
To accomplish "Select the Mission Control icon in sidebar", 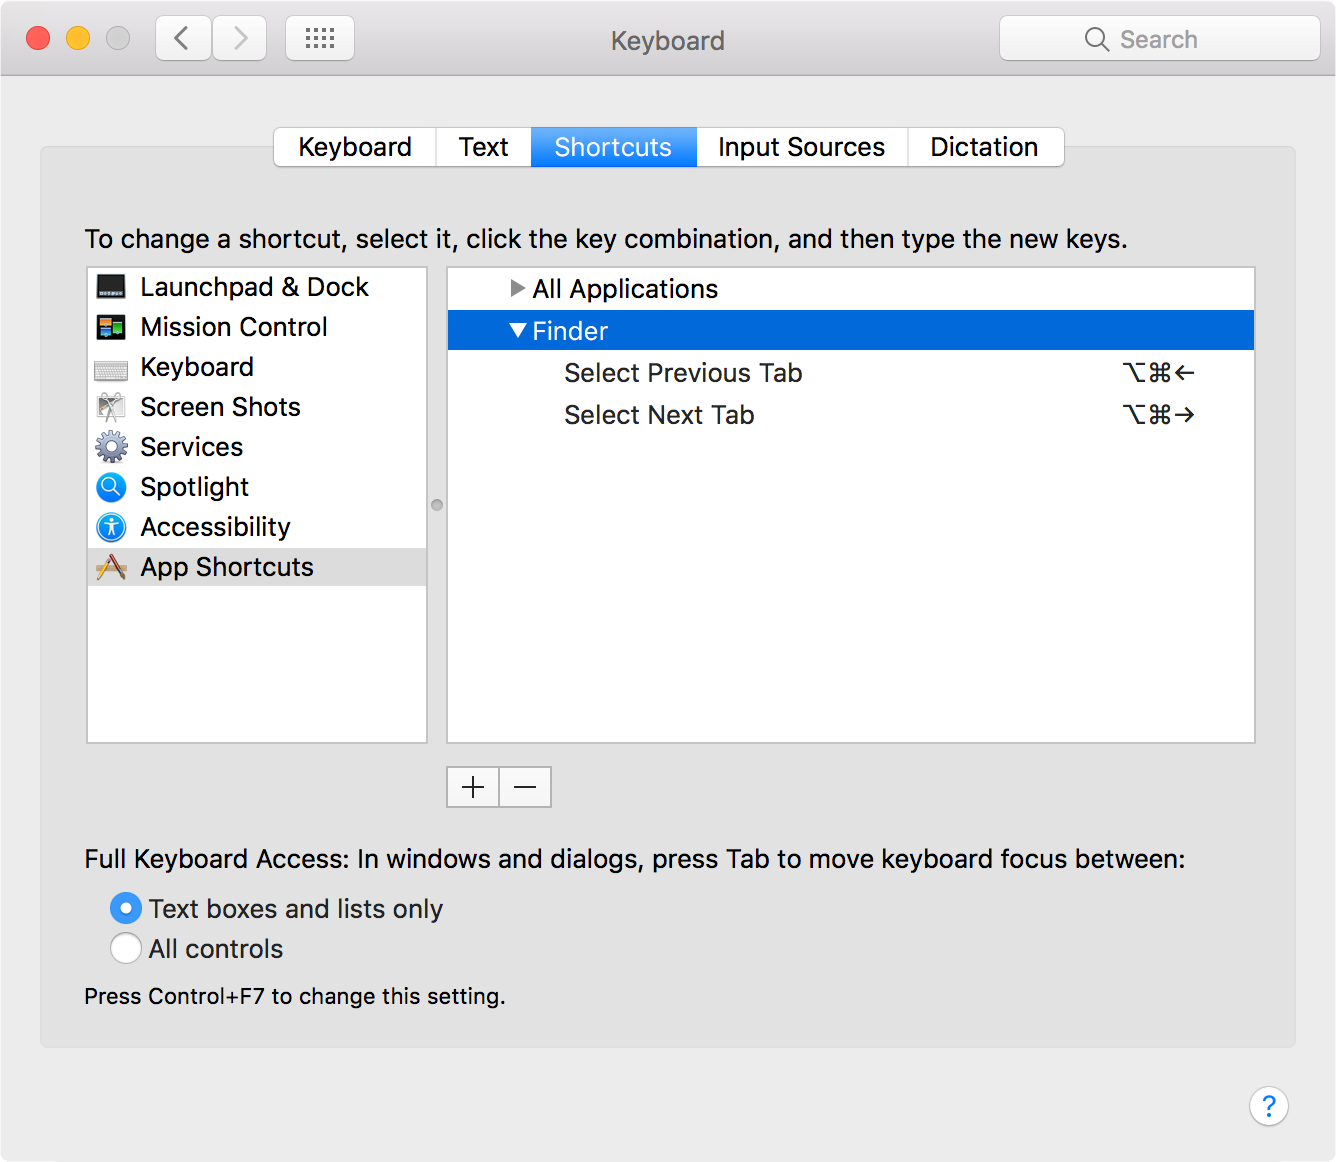I will pos(111,327).
